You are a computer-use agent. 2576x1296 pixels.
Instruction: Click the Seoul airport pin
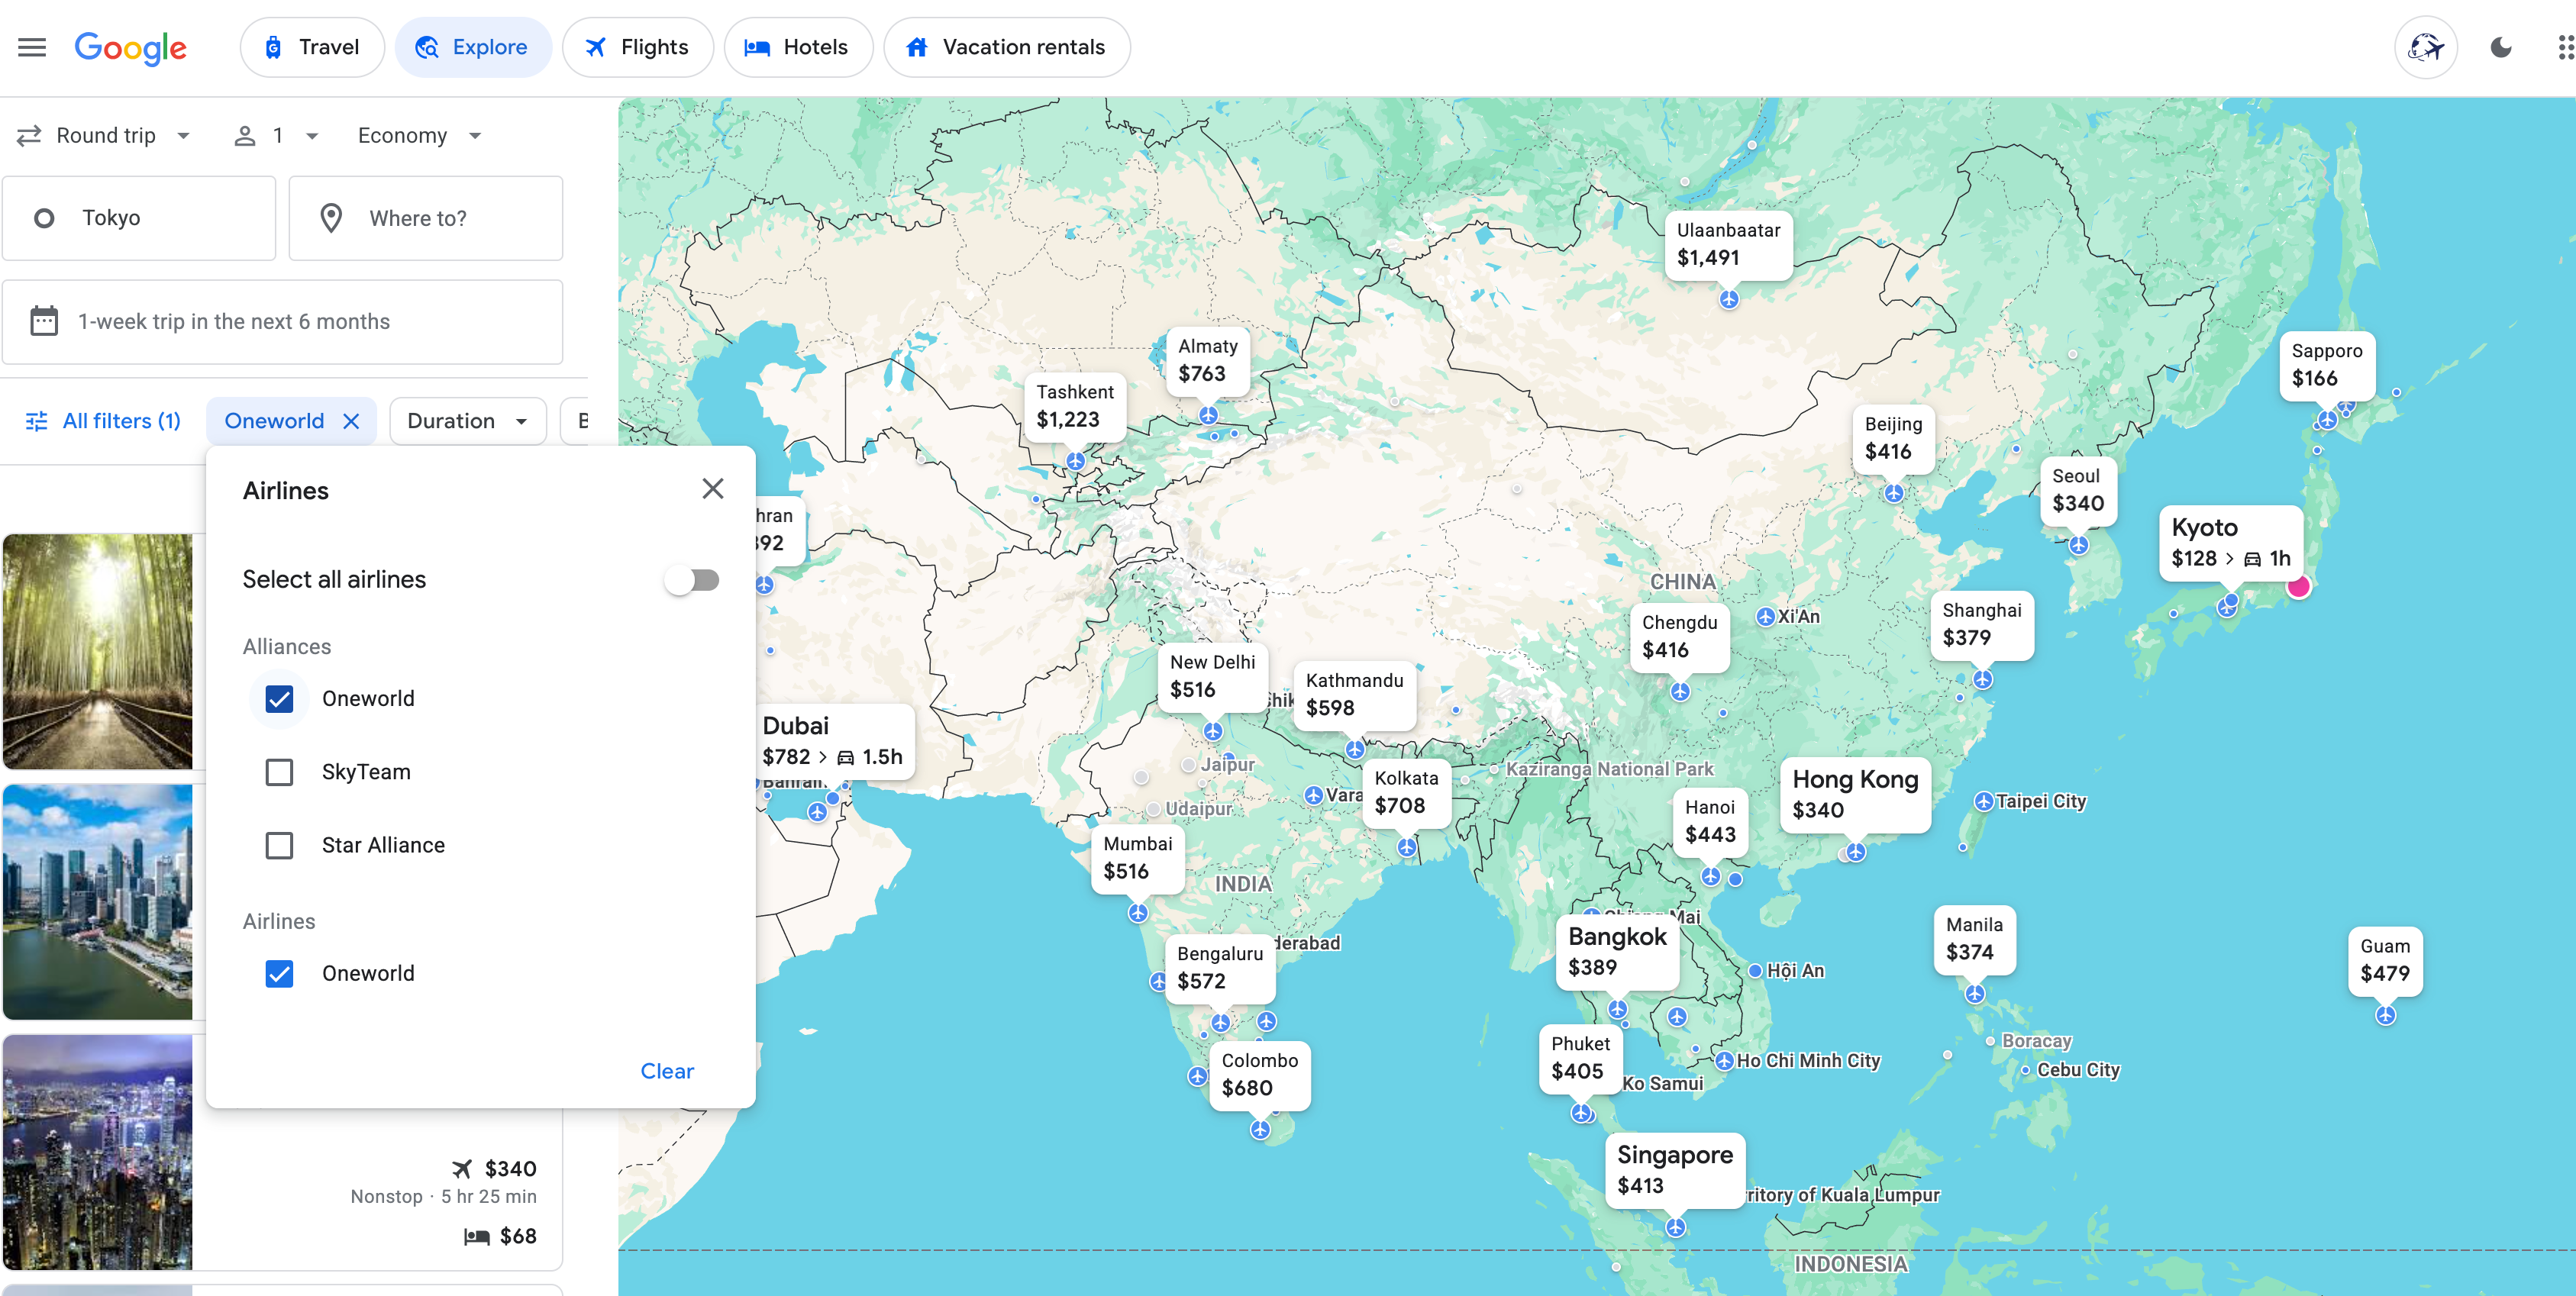2078,545
